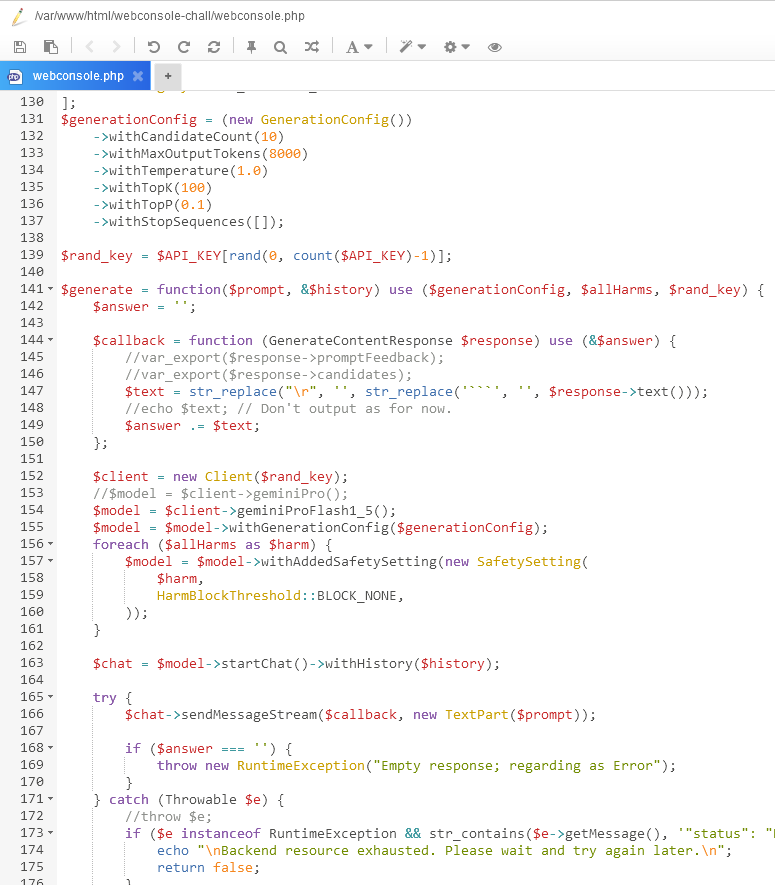This screenshot has width=775, height=885.
Task: Click the Redo arrow icon
Action: pos(183,47)
